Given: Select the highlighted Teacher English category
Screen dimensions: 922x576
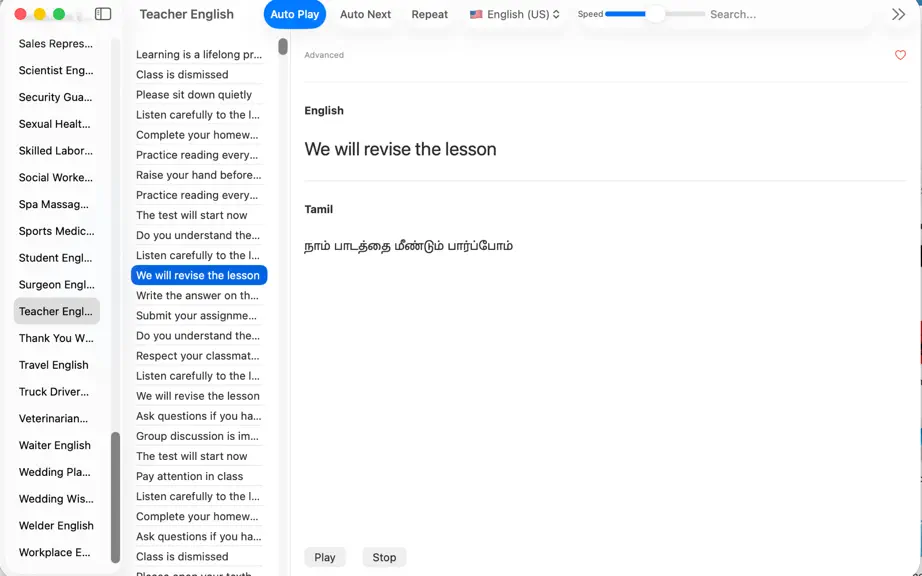Looking at the screenshot, I should click(x=56, y=312).
